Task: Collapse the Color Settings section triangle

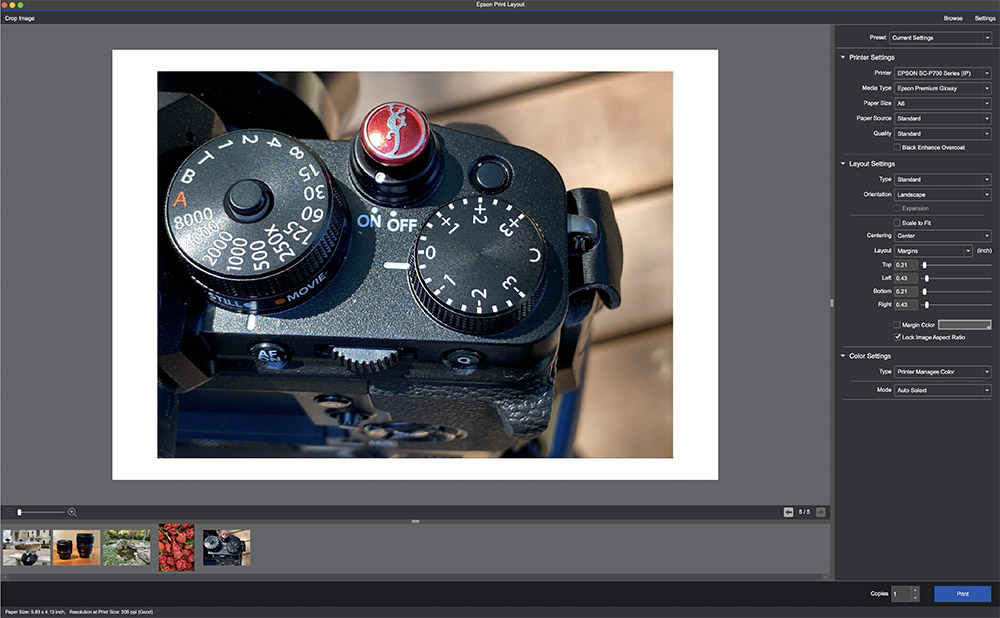Action: click(843, 356)
